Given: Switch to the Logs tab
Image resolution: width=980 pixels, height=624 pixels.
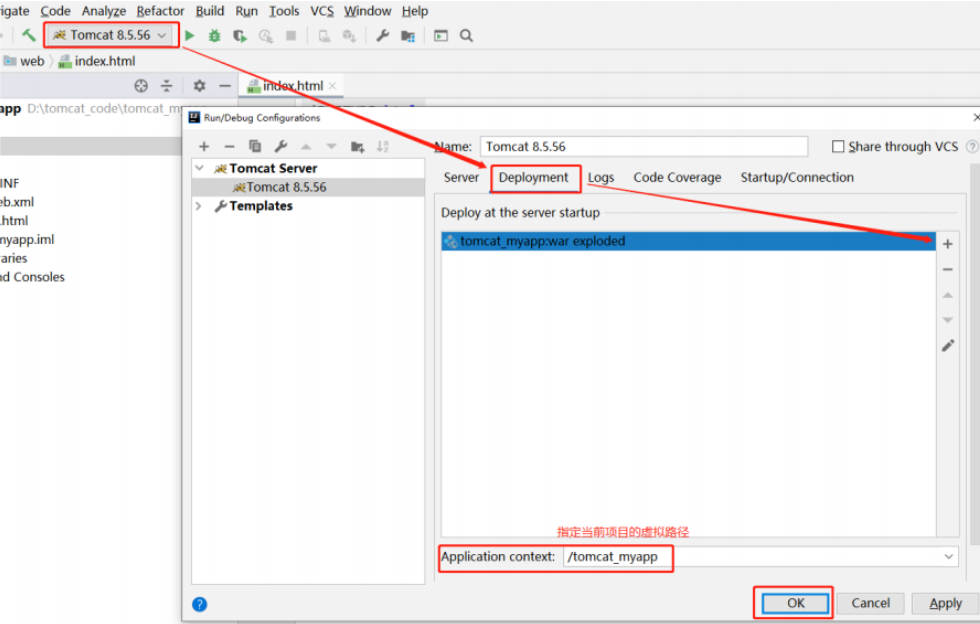Looking at the screenshot, I should [601, 178].
